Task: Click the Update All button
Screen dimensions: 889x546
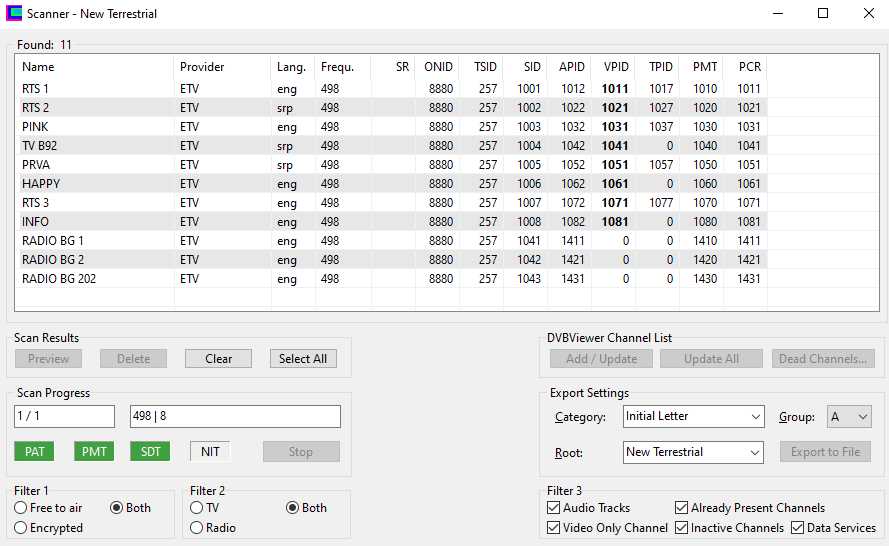Action: tap(711, 359)
